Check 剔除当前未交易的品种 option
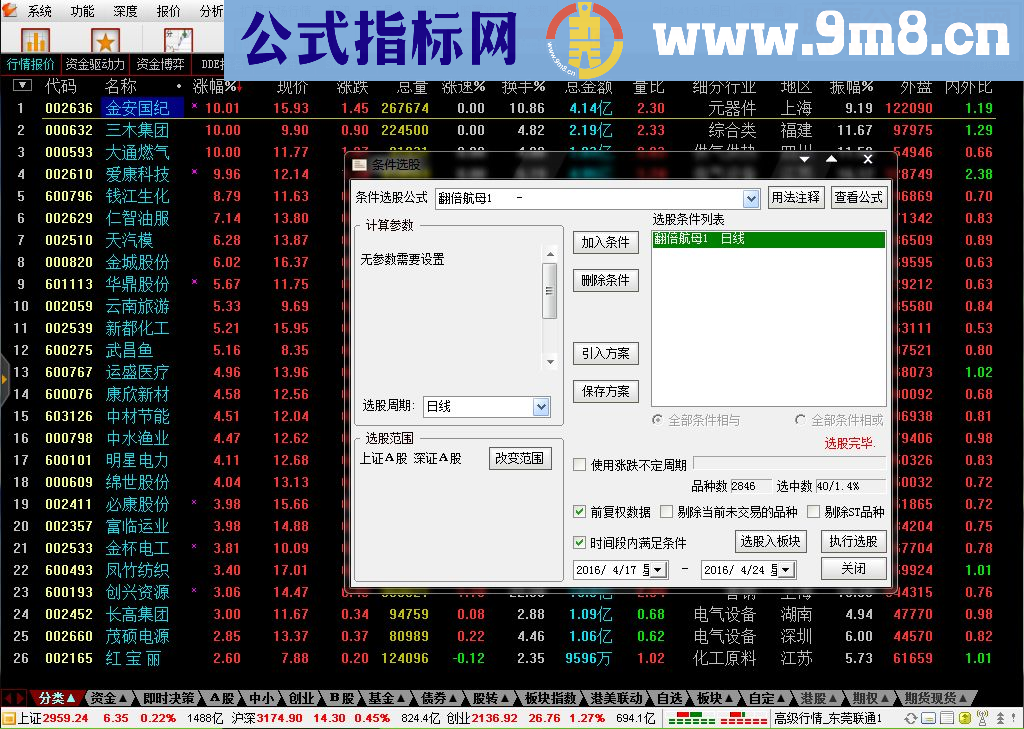Screen dimensions: 1024x729 [x=666, y=511]
